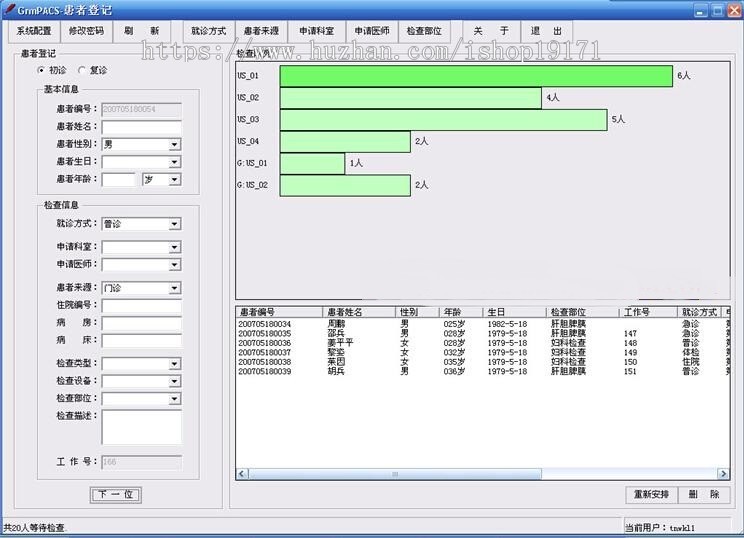Click the US_01 green bar in chart

tap(475, 76)
